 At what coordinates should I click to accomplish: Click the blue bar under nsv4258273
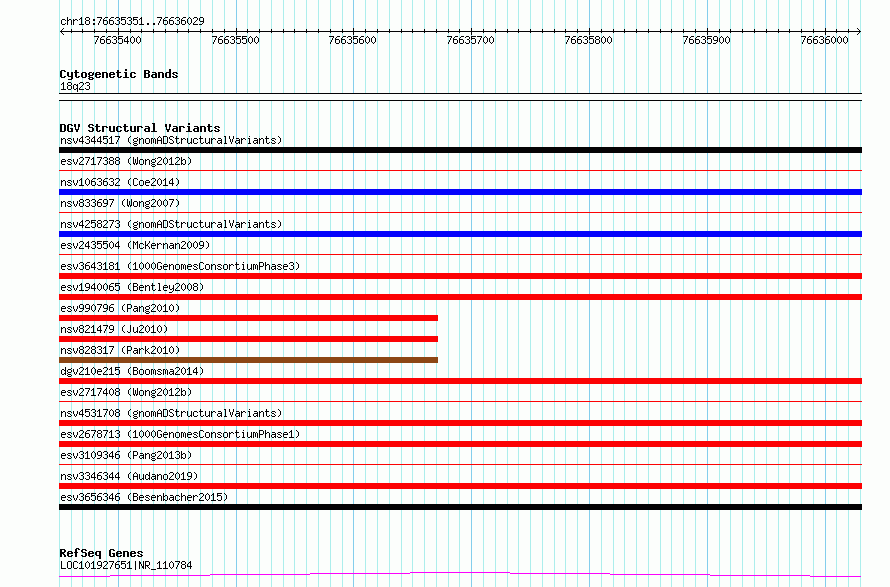pyautogui.click(x=460, y=234)
